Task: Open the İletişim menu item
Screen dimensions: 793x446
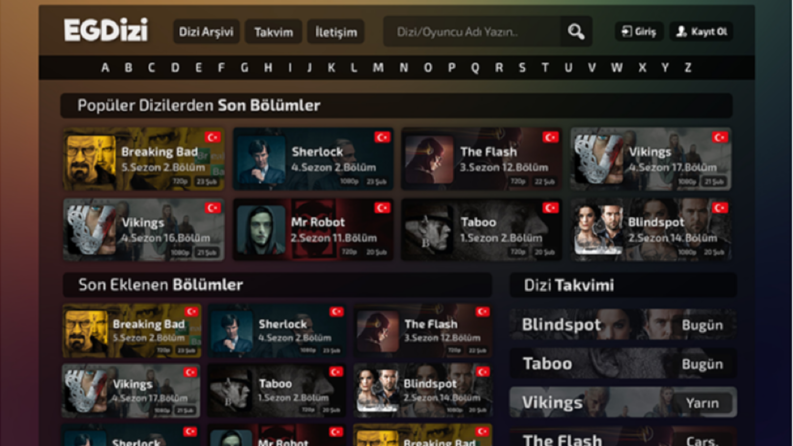Action: (336, 32)
